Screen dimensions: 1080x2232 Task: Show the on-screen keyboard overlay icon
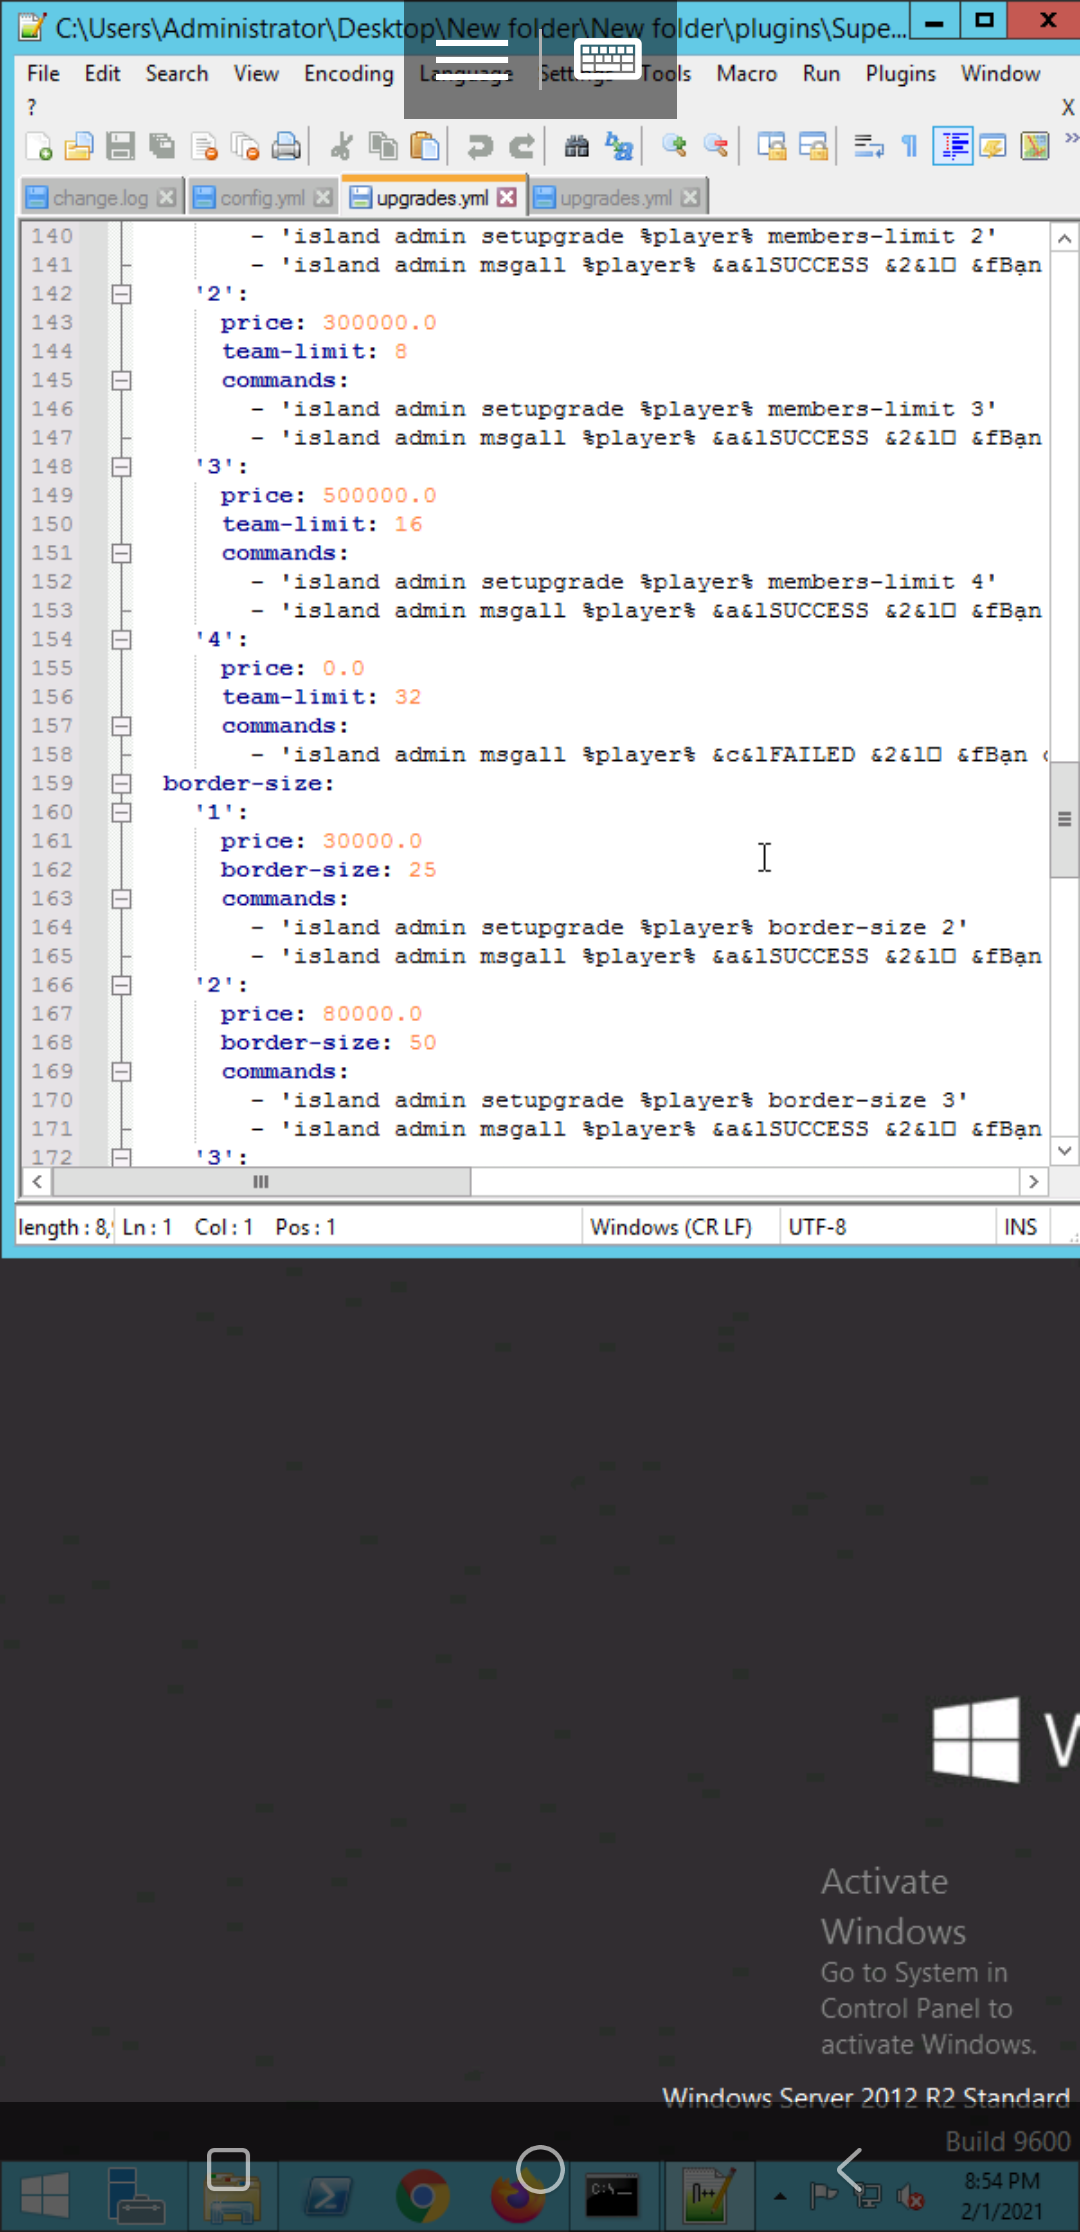tap(608, 61)
